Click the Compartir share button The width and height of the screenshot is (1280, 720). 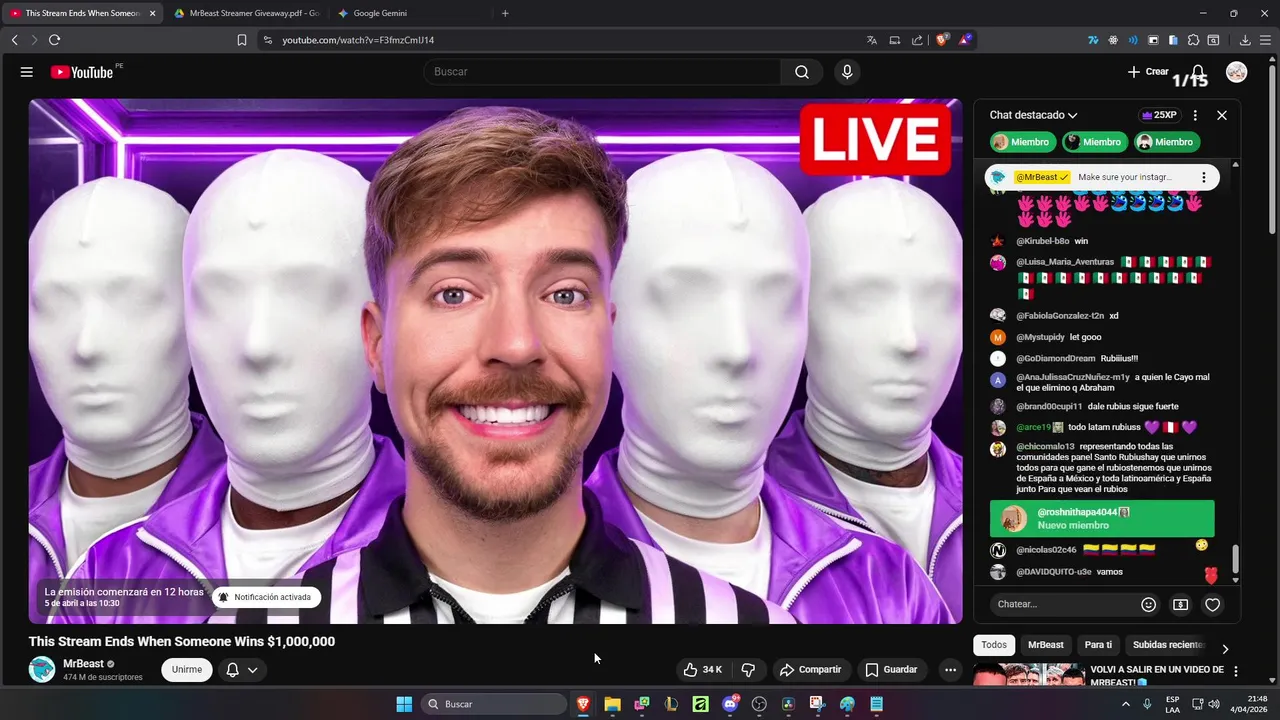click(x=811, y=670)
